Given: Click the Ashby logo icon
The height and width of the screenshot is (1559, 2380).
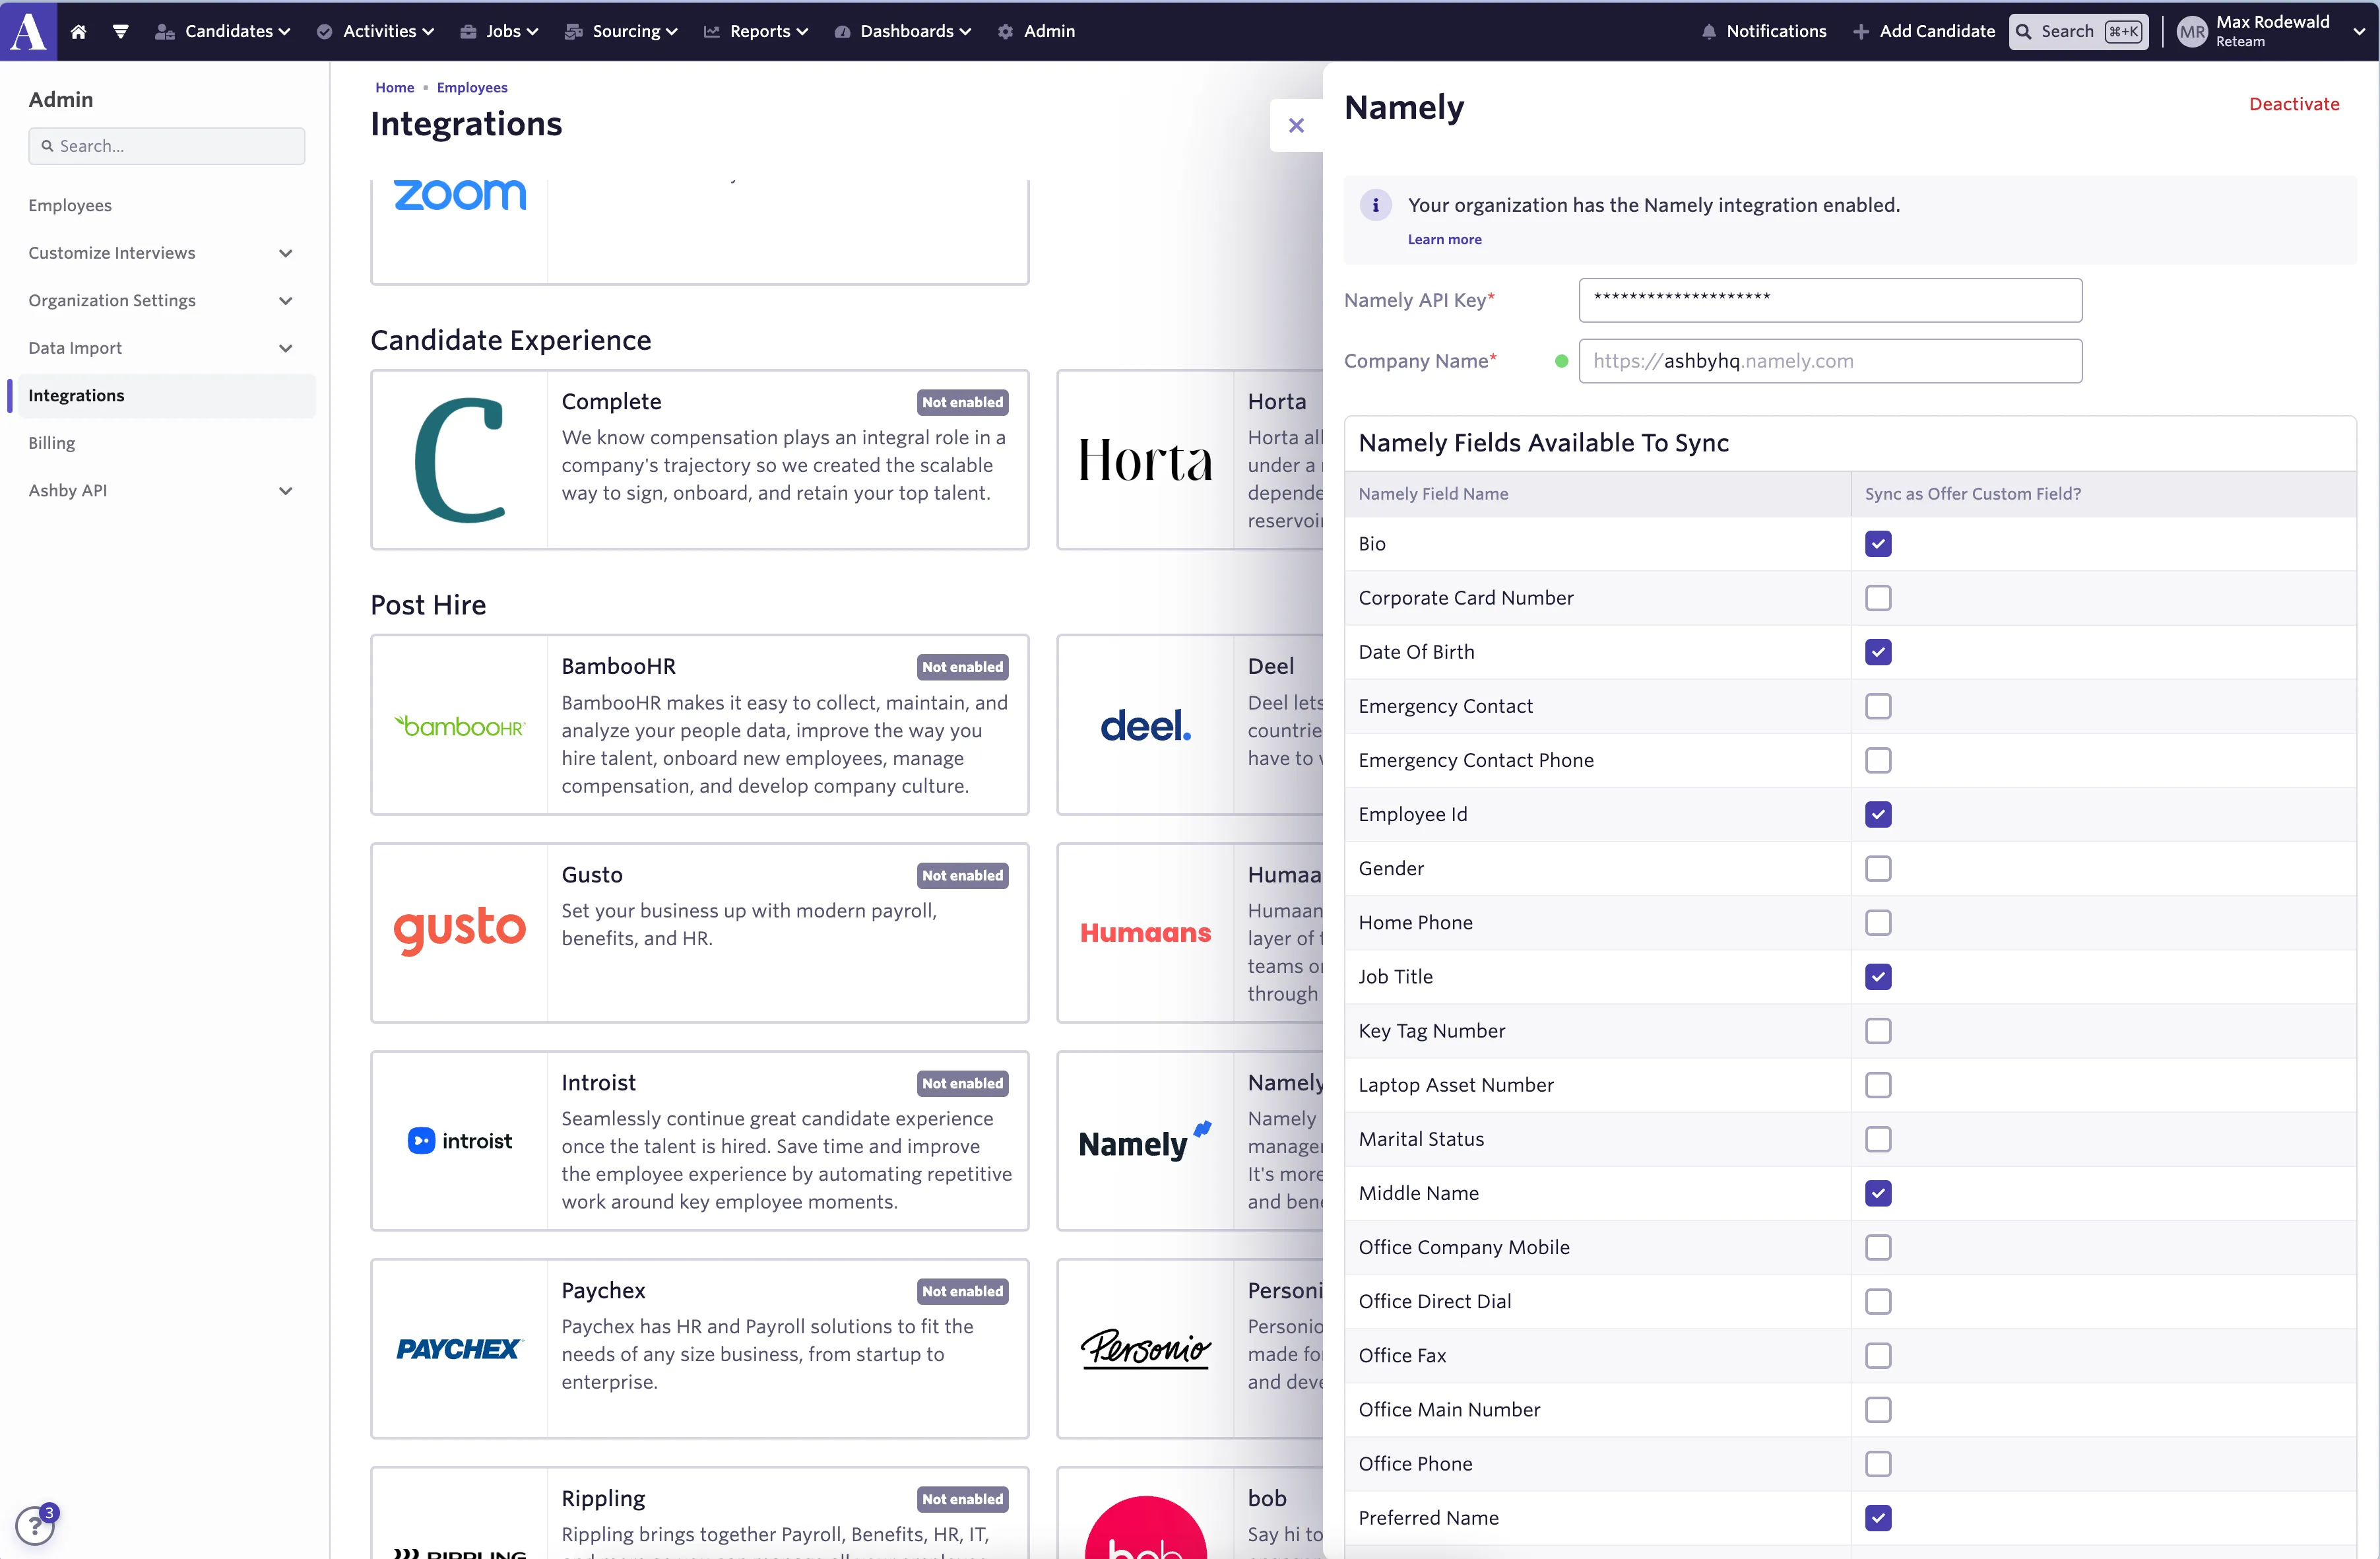Looking at the screenshot, I should 28,30.
